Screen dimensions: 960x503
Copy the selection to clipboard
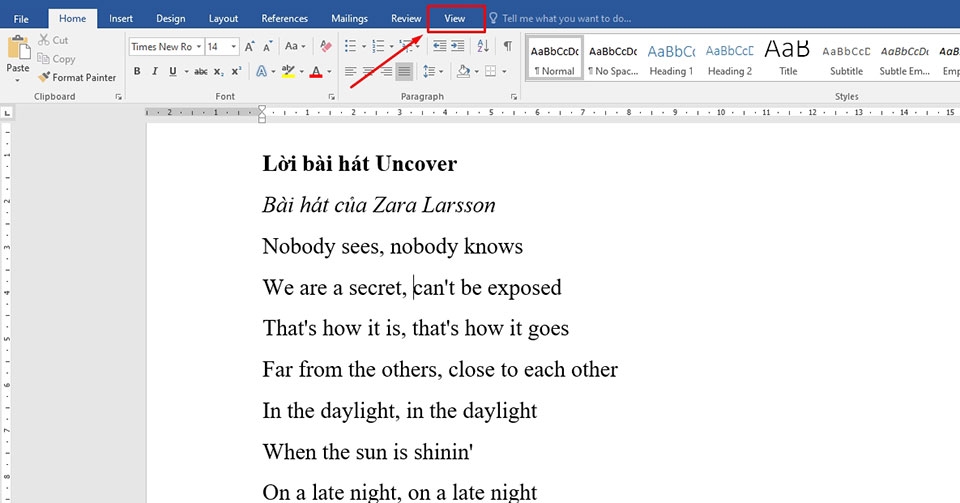[x=56, y=59]
